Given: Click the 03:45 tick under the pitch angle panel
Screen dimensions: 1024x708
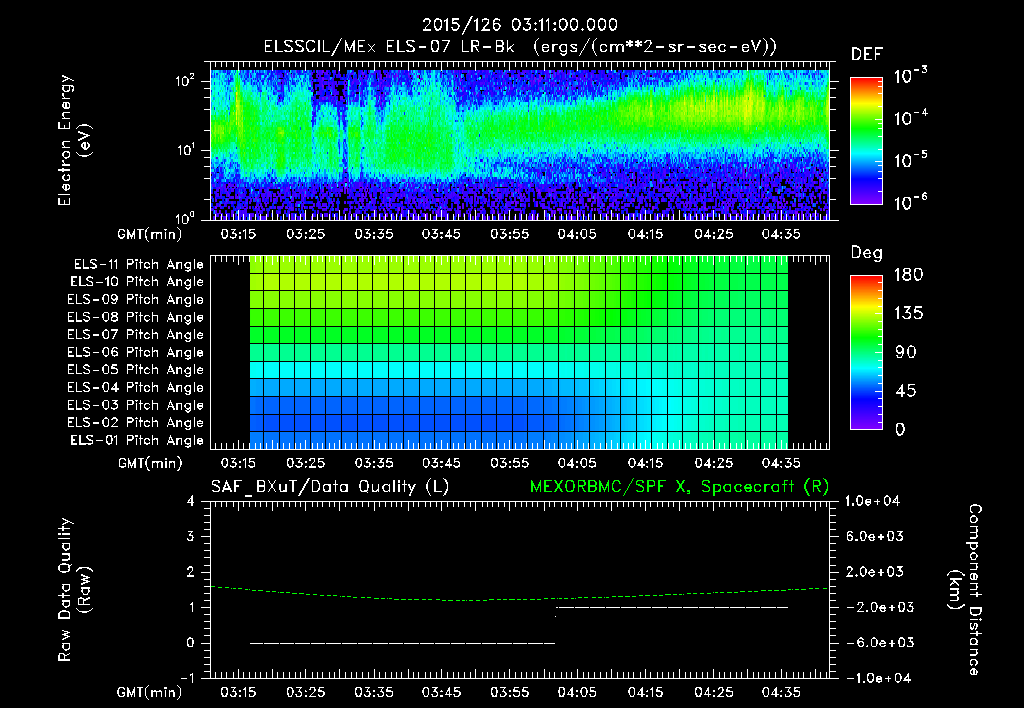Looking at the screenshot, I should coord(441,463).
